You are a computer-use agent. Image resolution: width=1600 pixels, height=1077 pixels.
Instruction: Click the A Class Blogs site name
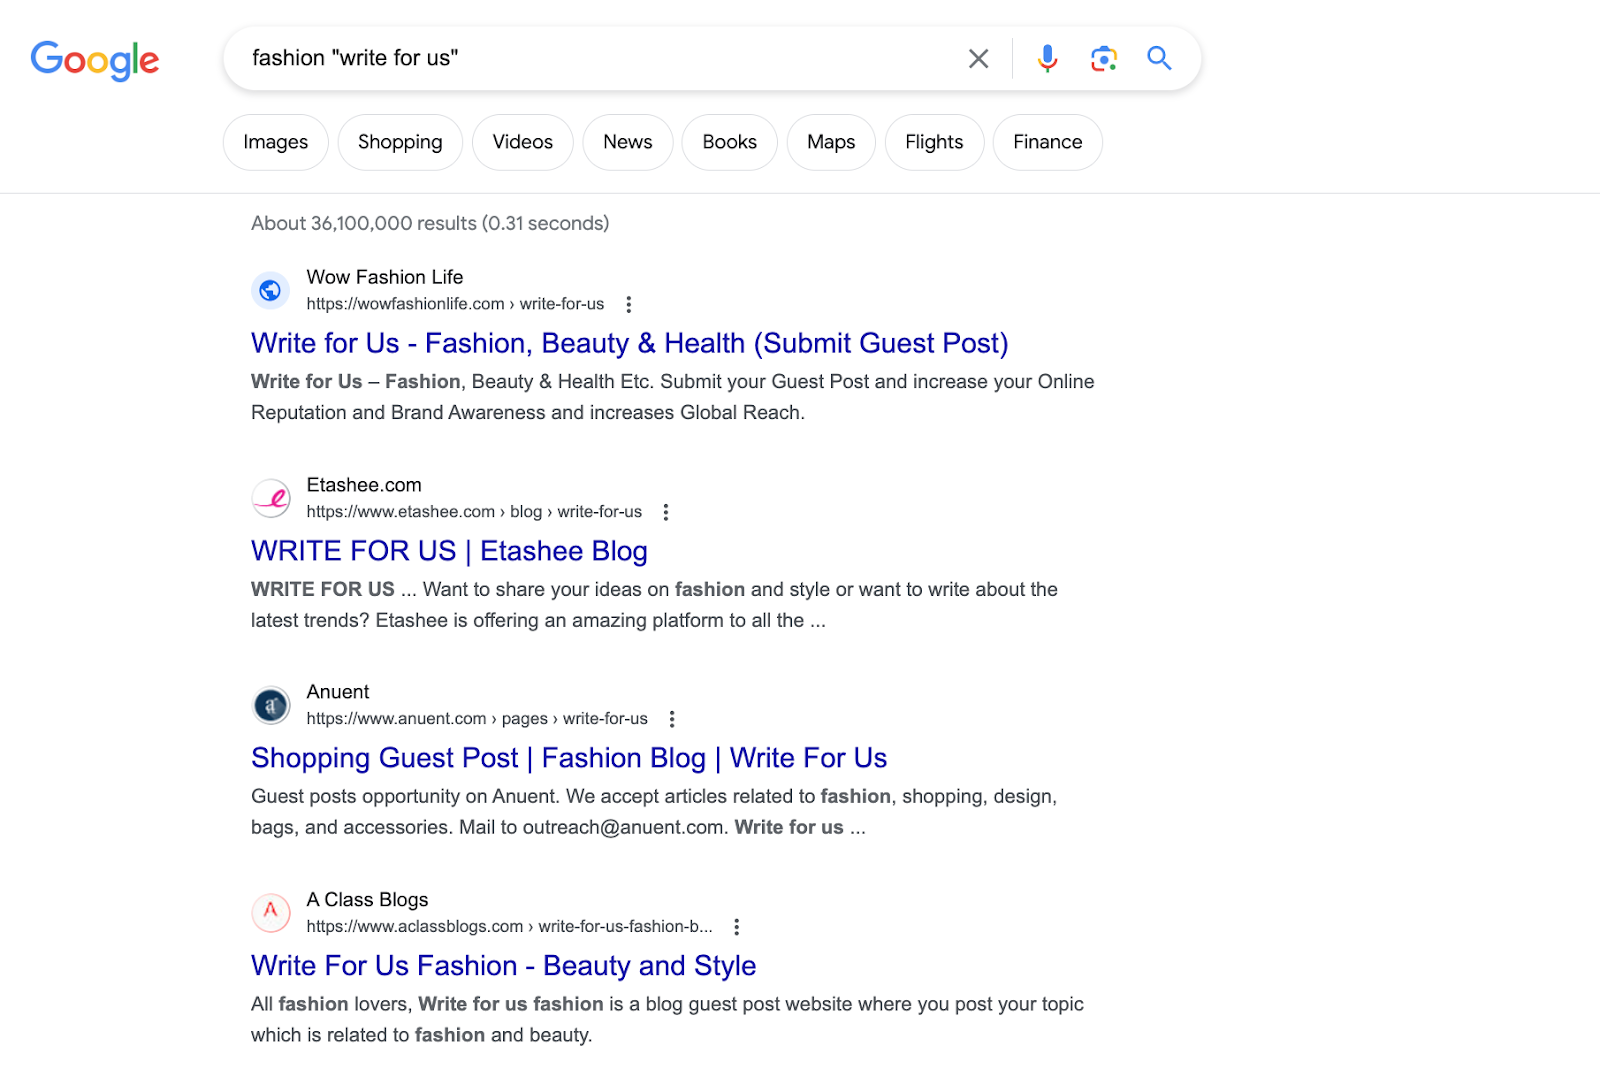tap(367, 900)
